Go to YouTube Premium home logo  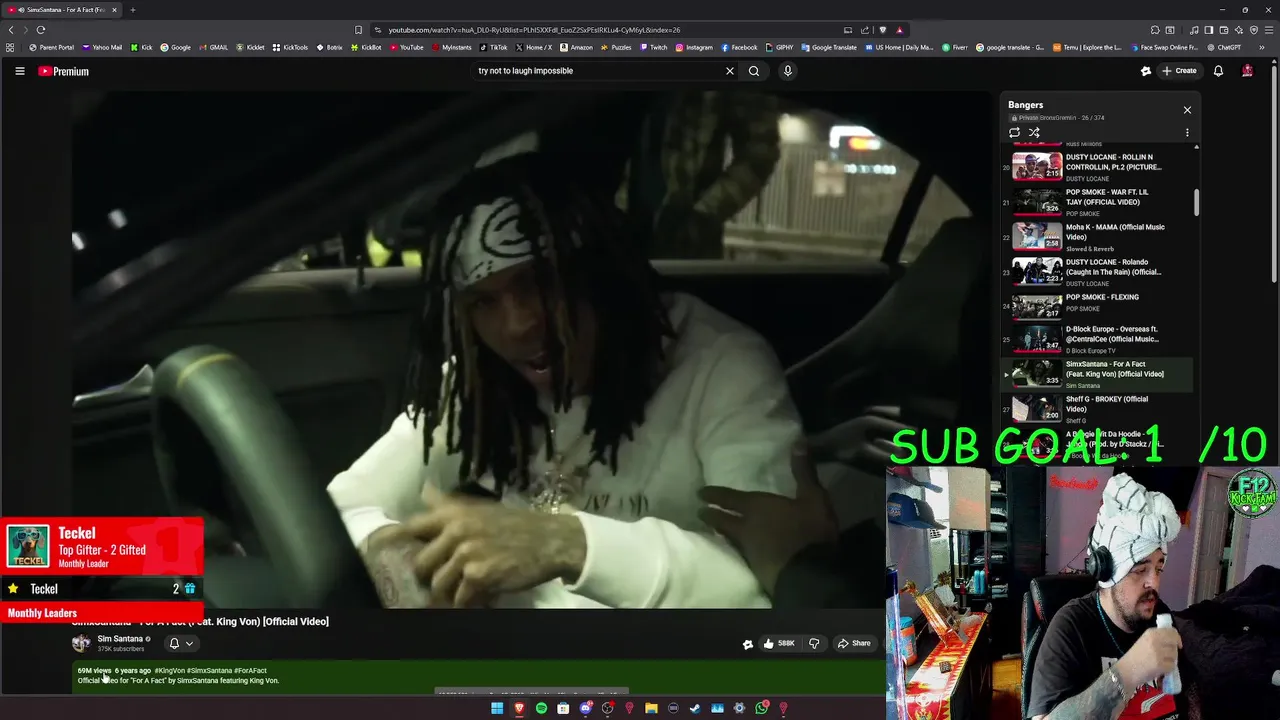click(63, 71)
